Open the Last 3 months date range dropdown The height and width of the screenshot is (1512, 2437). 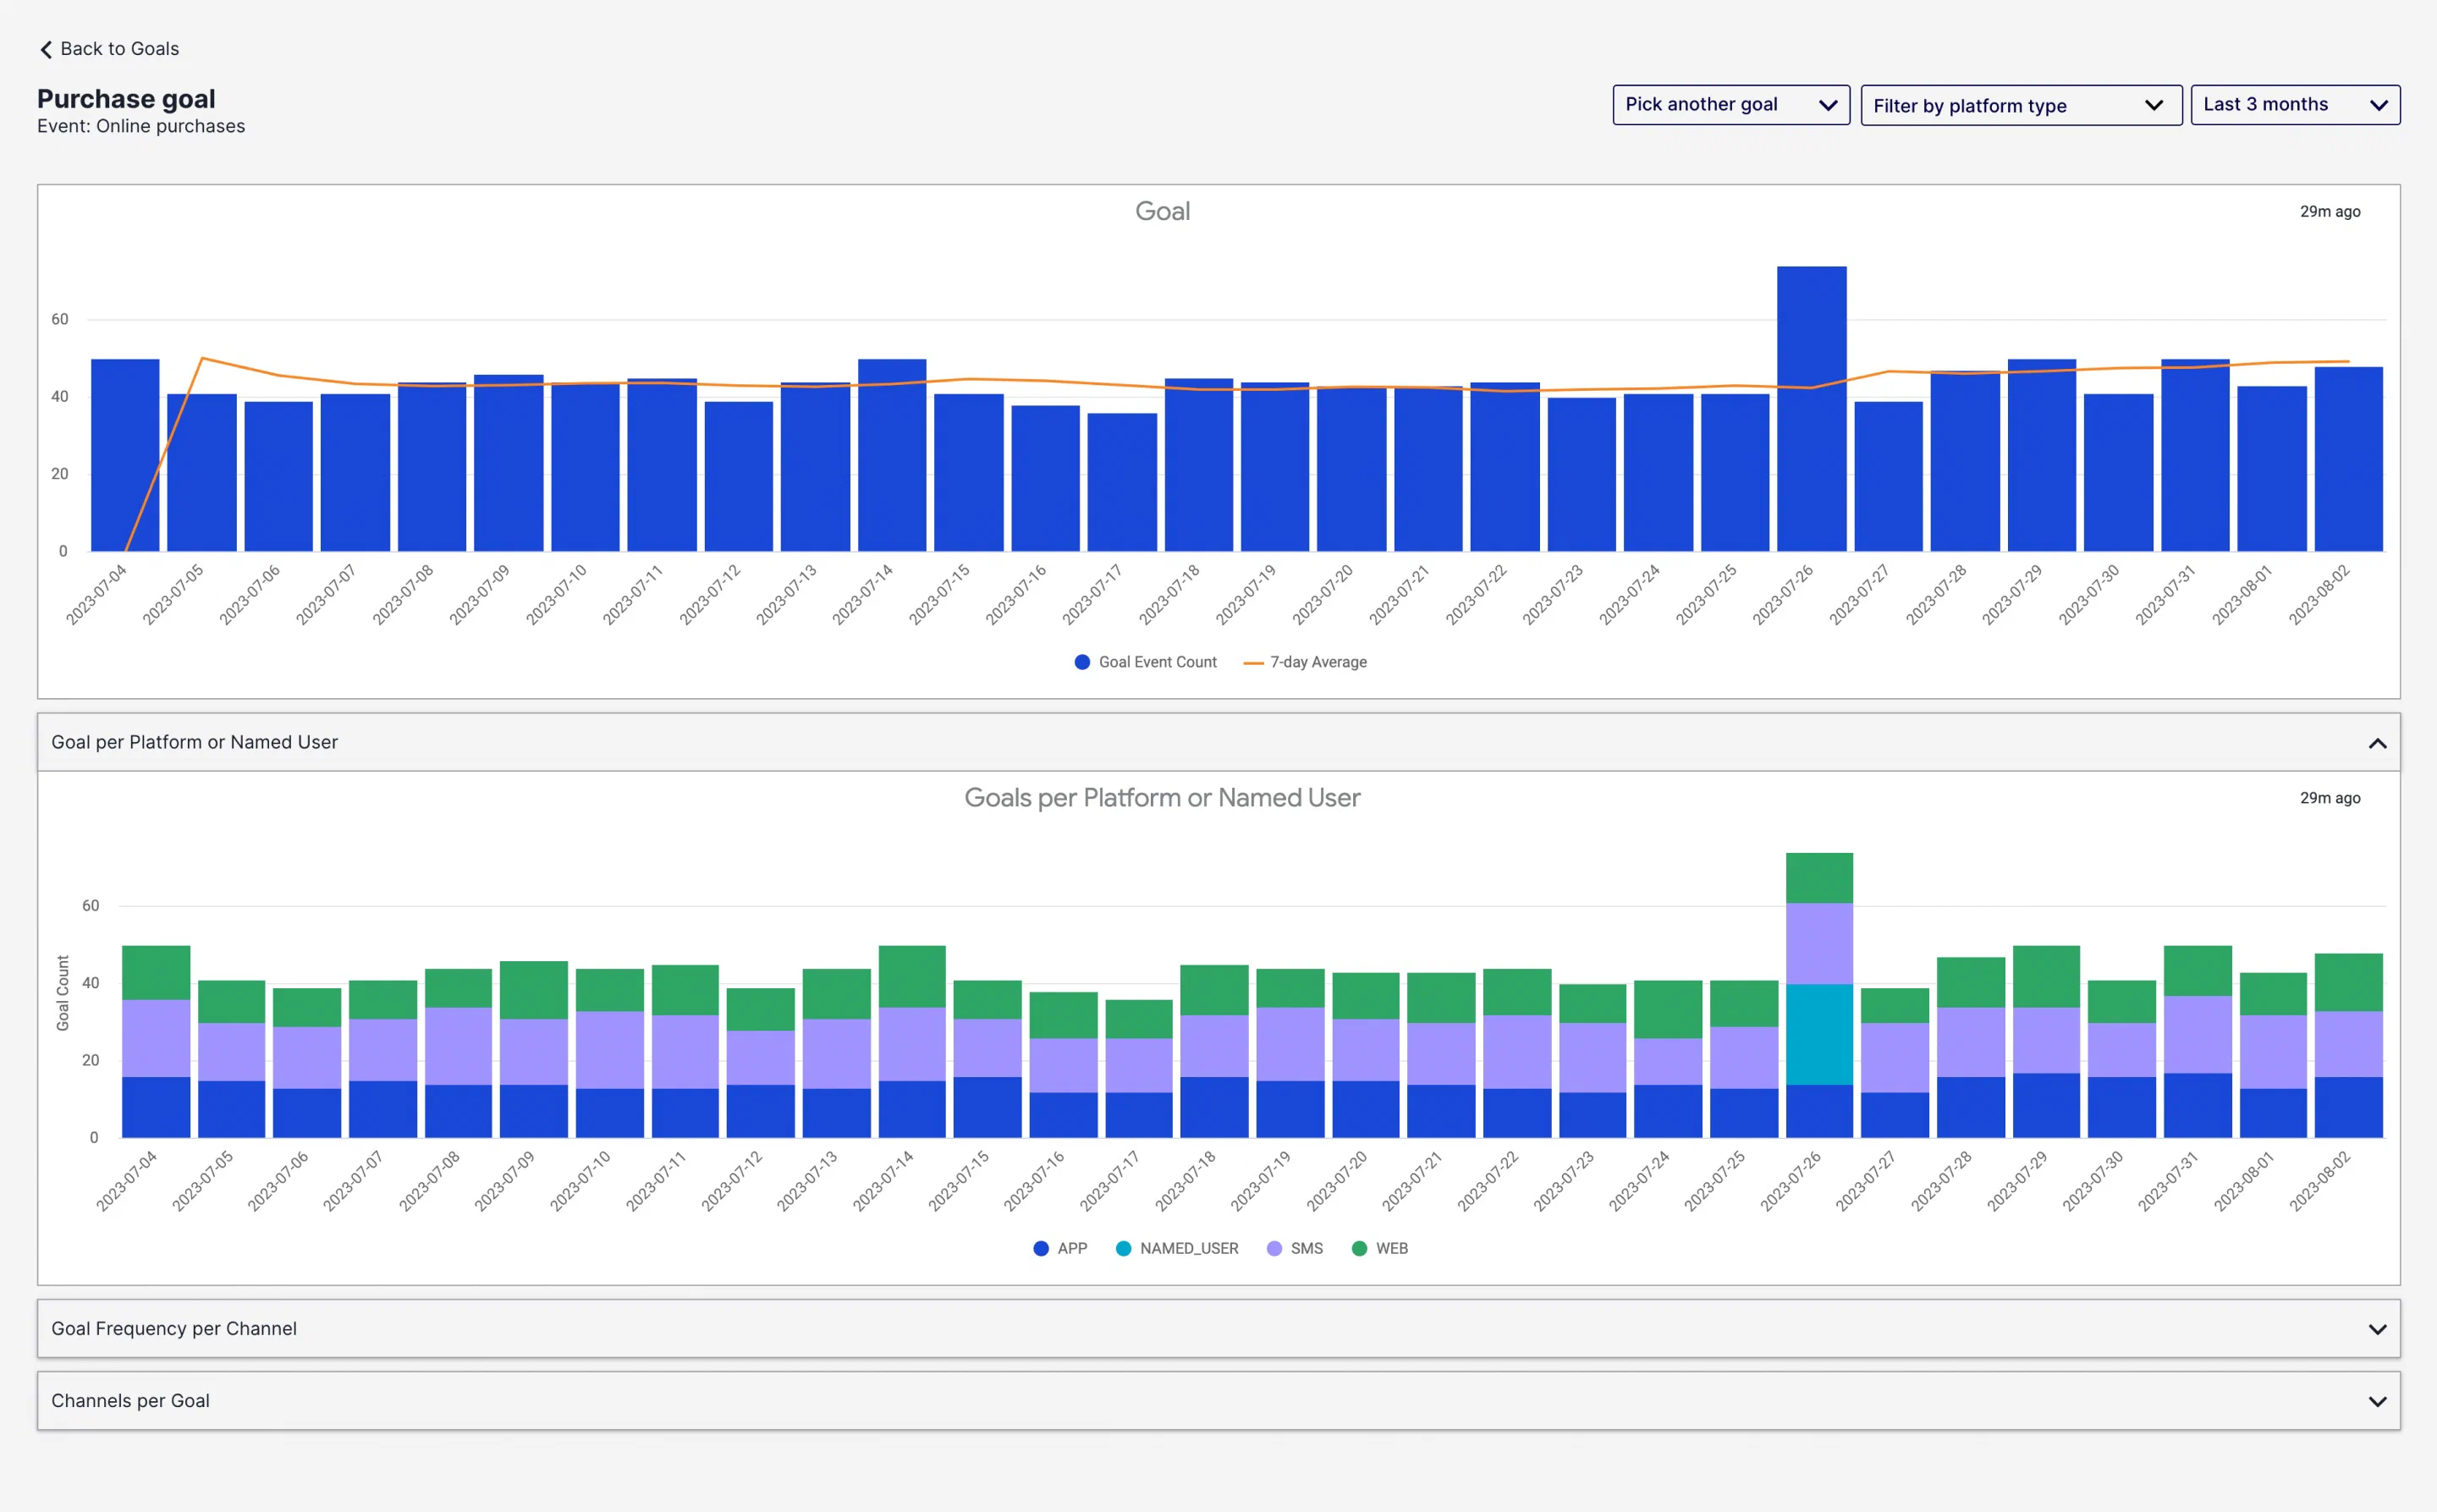tap(2294, 105)
